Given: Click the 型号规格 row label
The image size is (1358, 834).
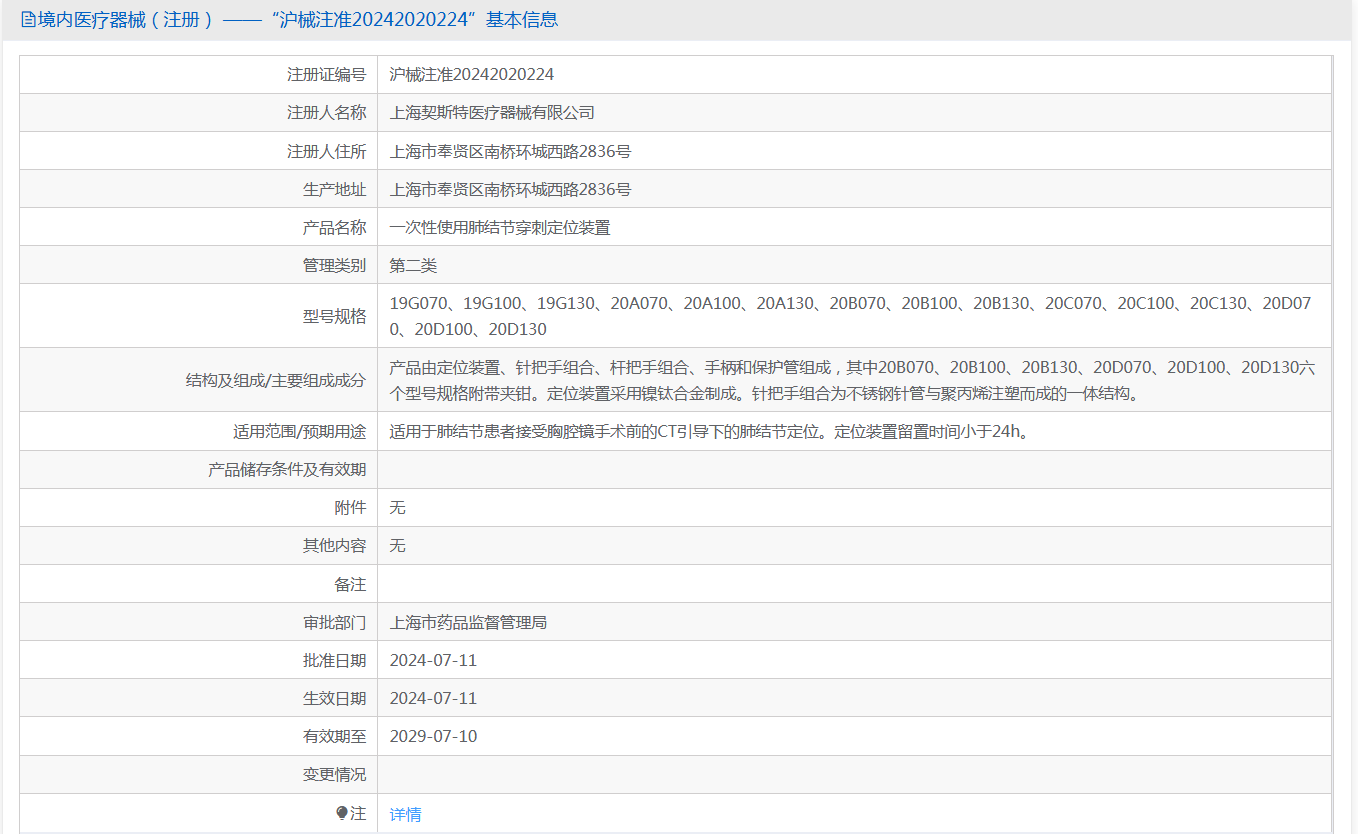Looking at the screenshot, I should (x=334, y=316).
